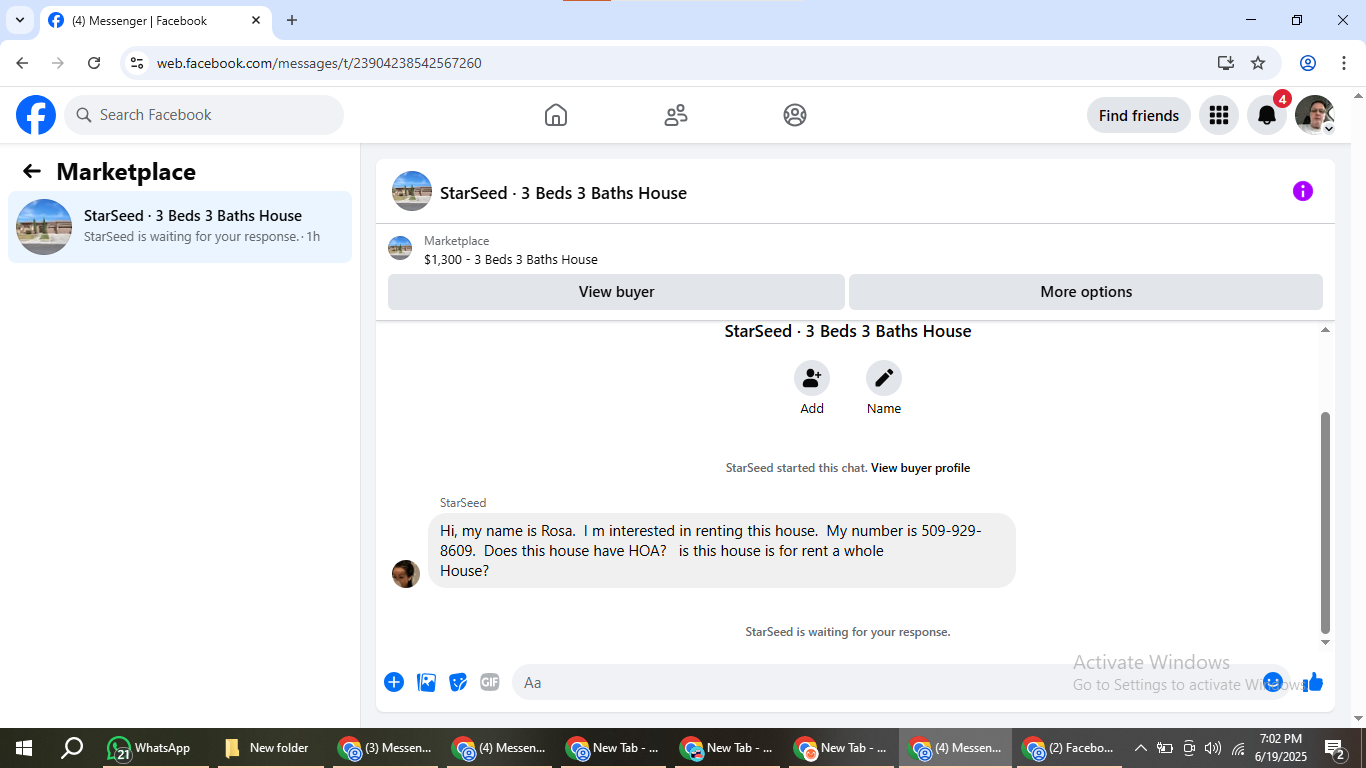Open the volume control in system tray
The image size is (1366, 768).
1213,748
